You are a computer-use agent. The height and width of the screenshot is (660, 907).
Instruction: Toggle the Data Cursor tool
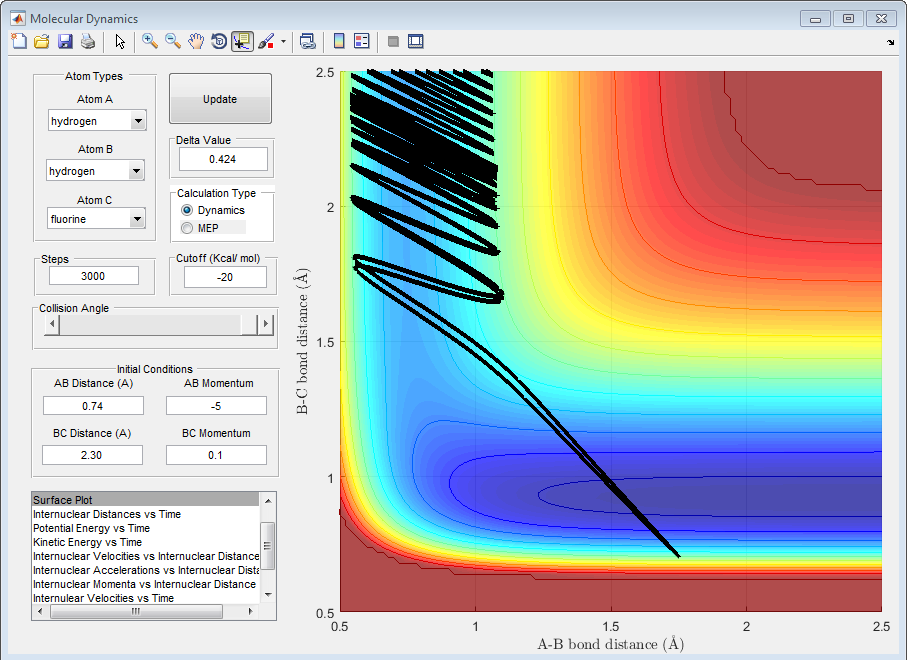[x=242, y=41]
